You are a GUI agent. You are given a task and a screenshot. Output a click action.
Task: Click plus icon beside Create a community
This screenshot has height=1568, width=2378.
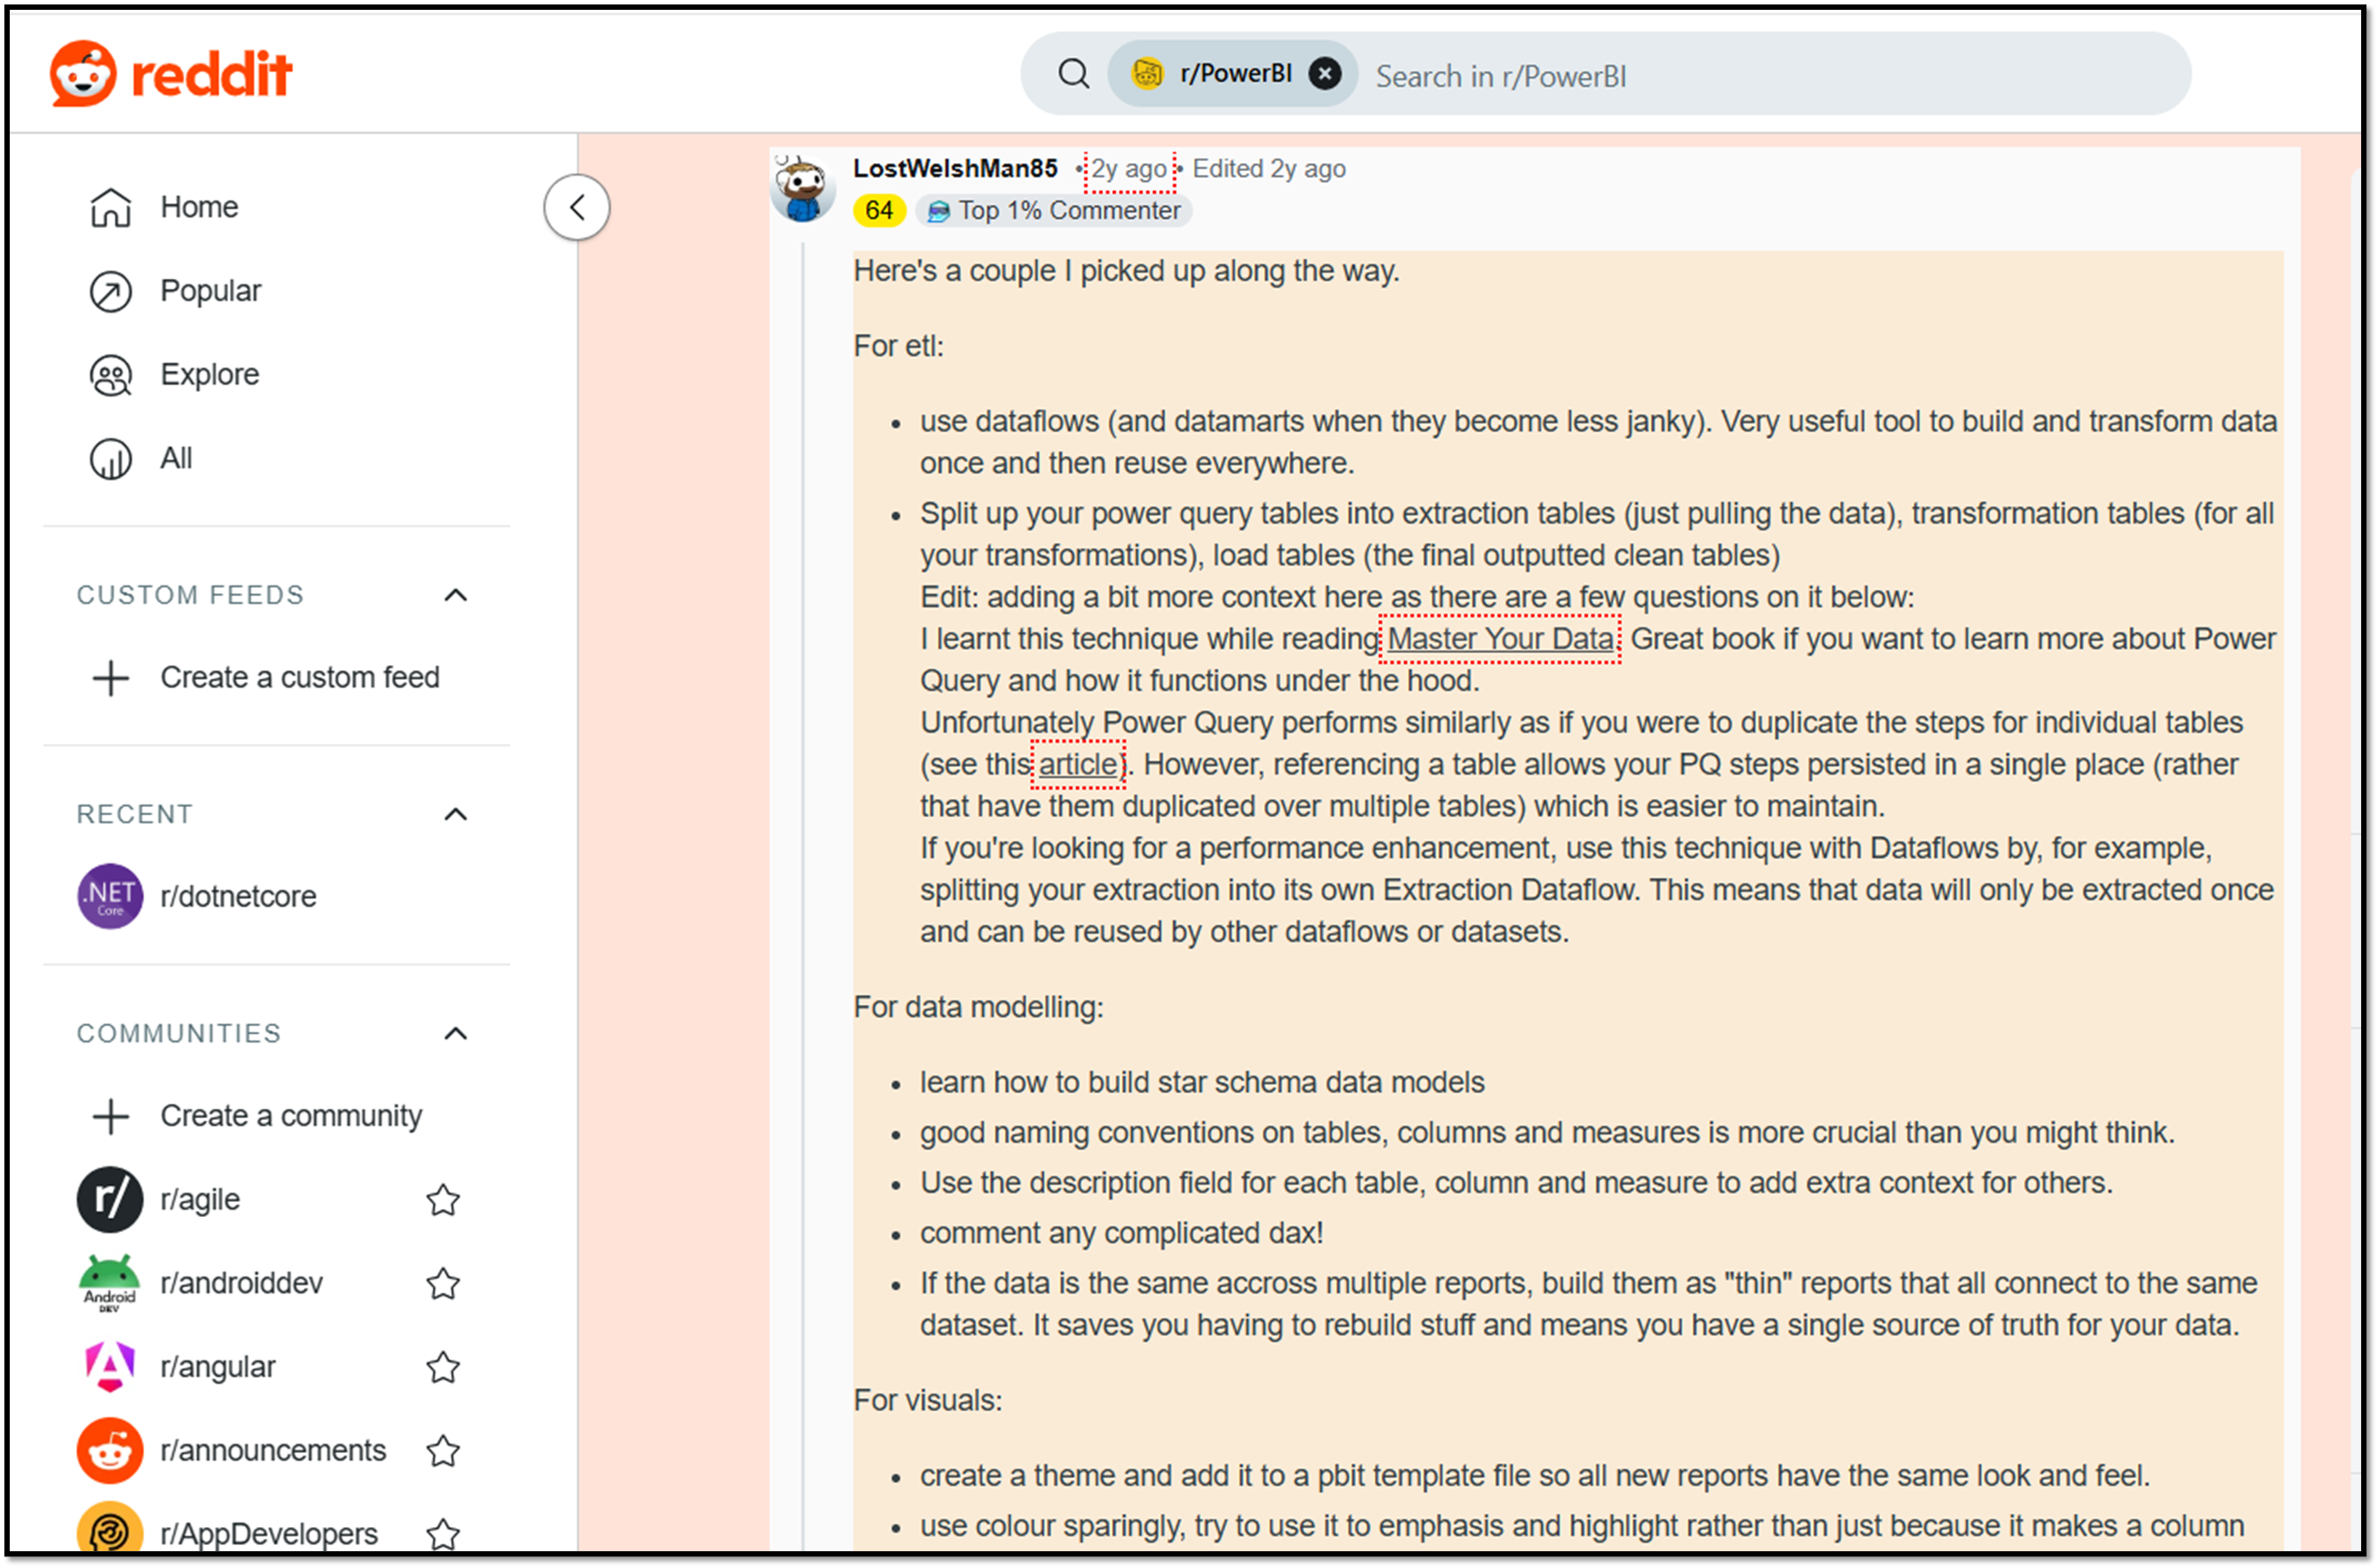tap(110, 1116)
